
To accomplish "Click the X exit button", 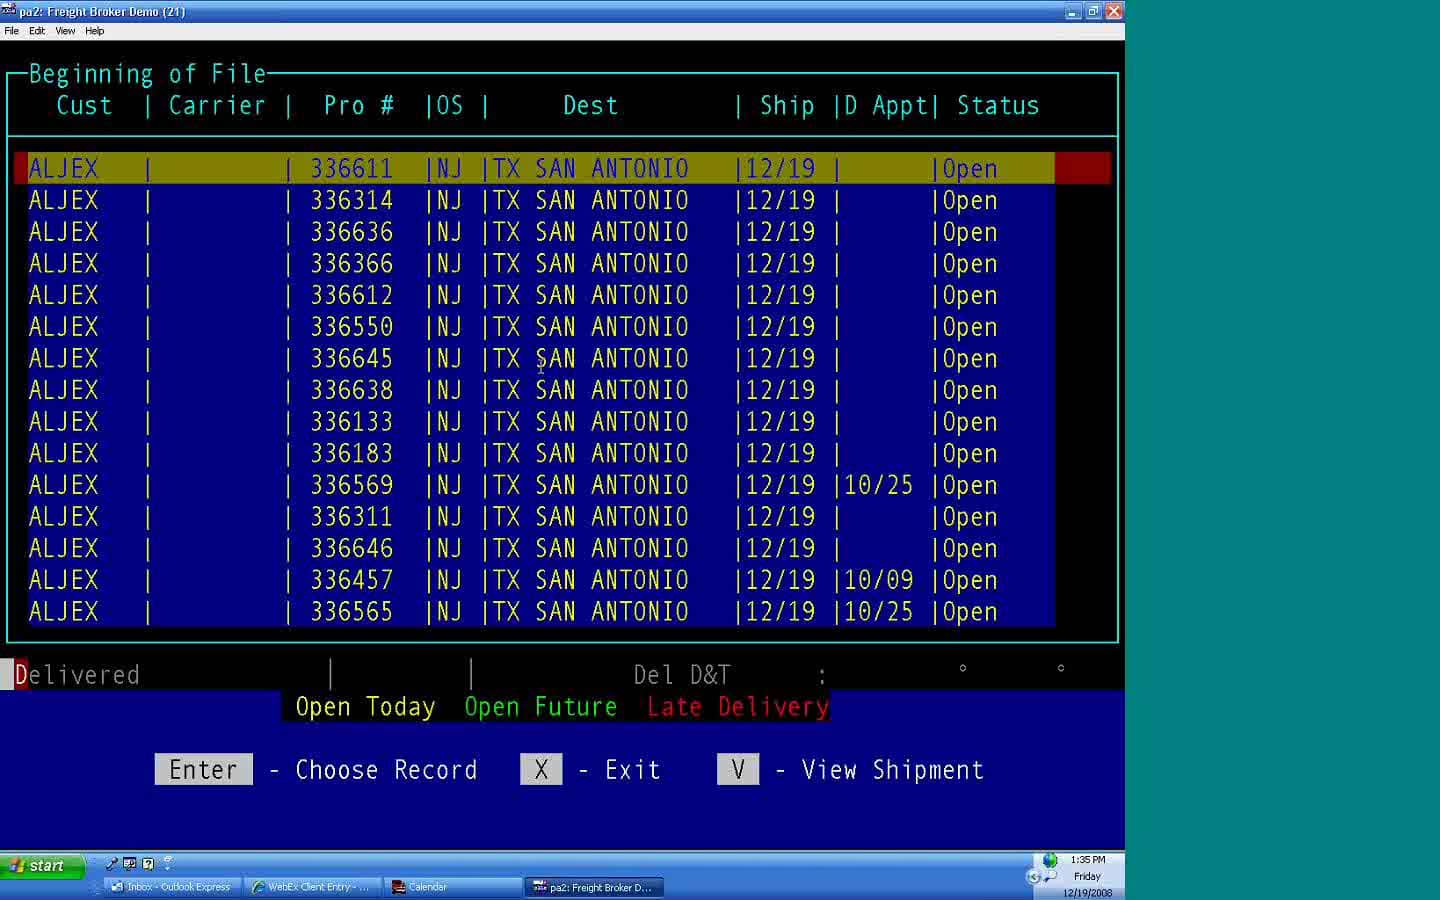I will pyautogui.click(x=541, y=769).
